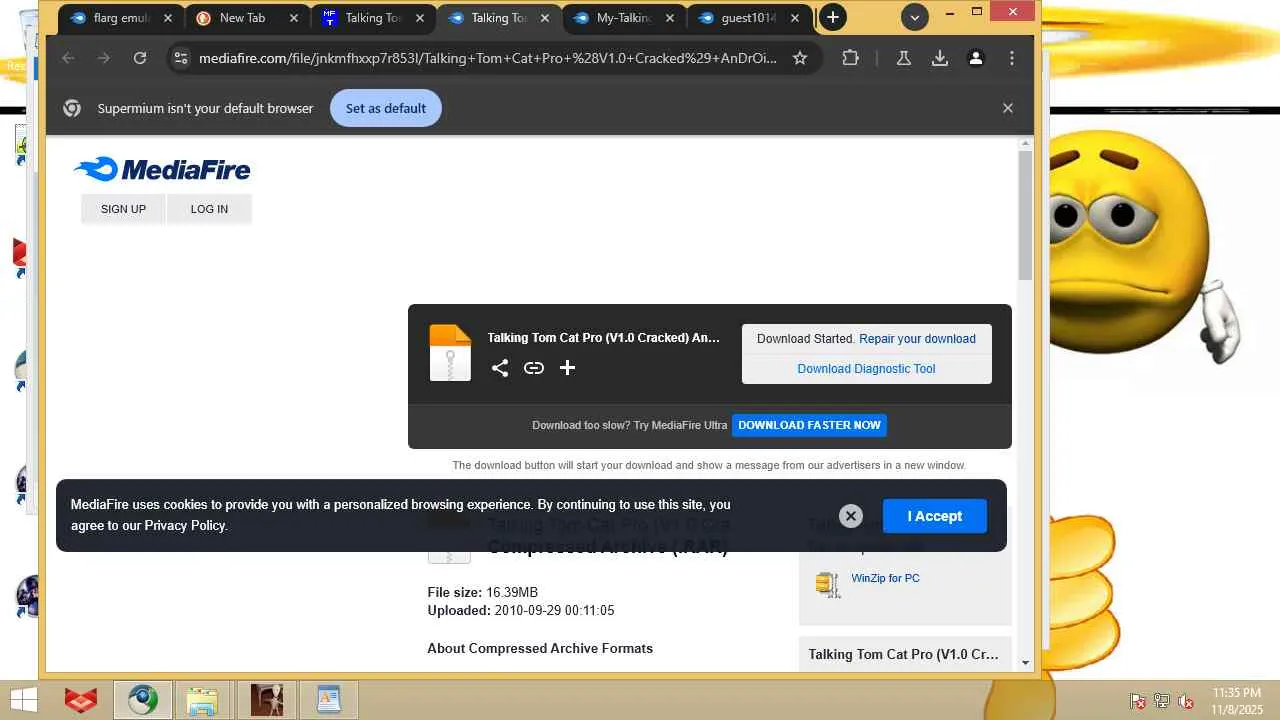Click the Set as default button
This screenshot has width=1280, height=720.
386,108
